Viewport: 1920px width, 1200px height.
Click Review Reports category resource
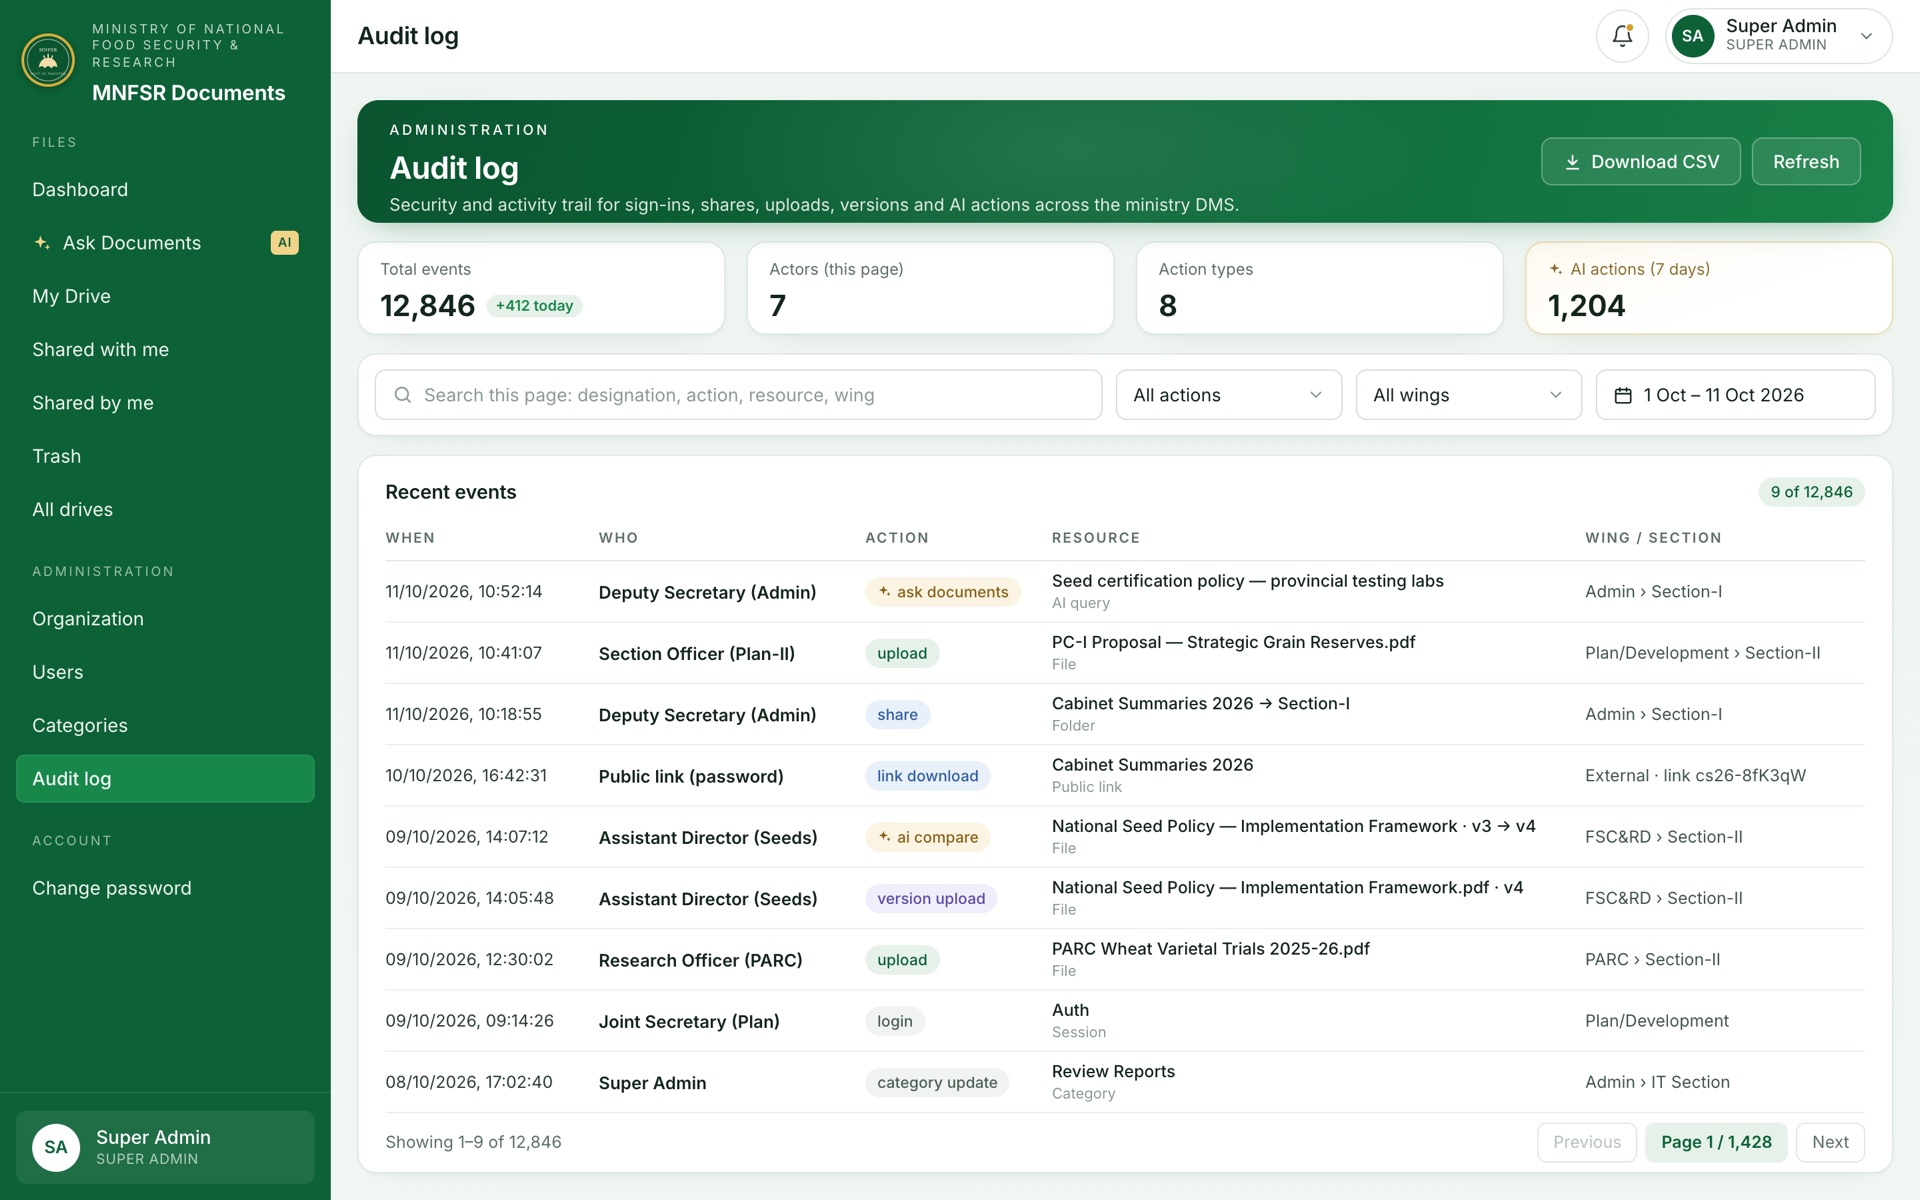[1113, 1071]
